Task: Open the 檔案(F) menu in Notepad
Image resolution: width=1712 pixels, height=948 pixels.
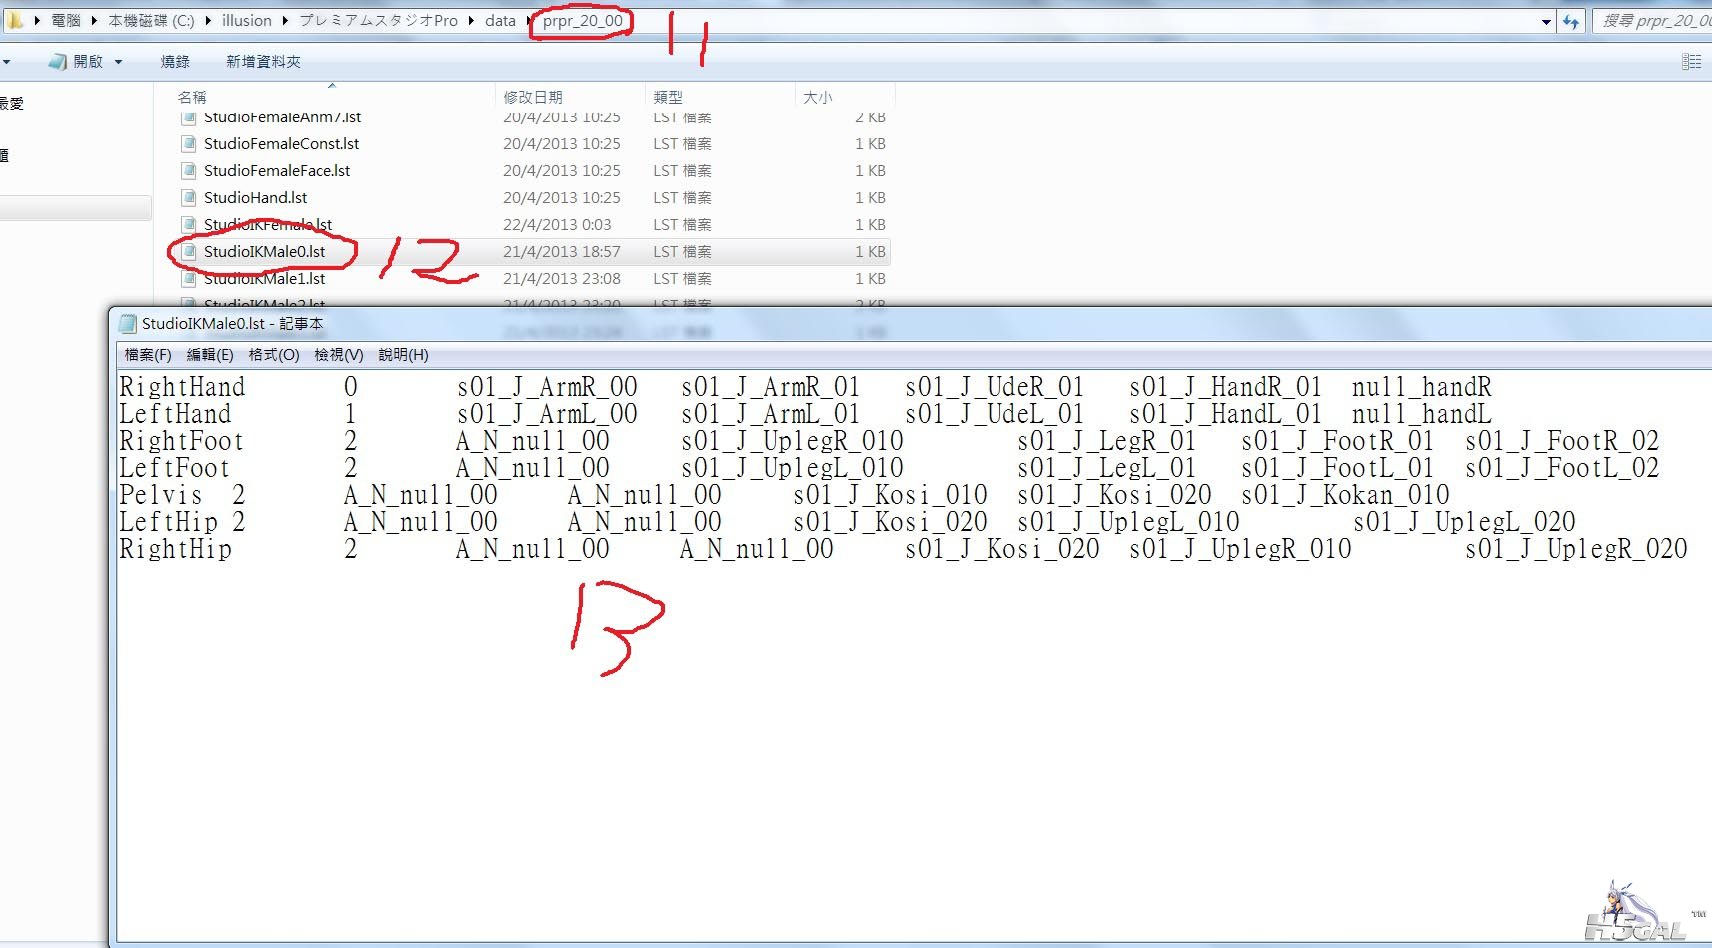Action: coord(147,355)
